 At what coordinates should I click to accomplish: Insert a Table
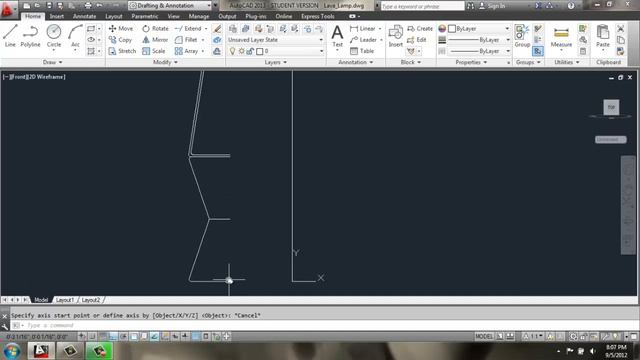[362, 51]
